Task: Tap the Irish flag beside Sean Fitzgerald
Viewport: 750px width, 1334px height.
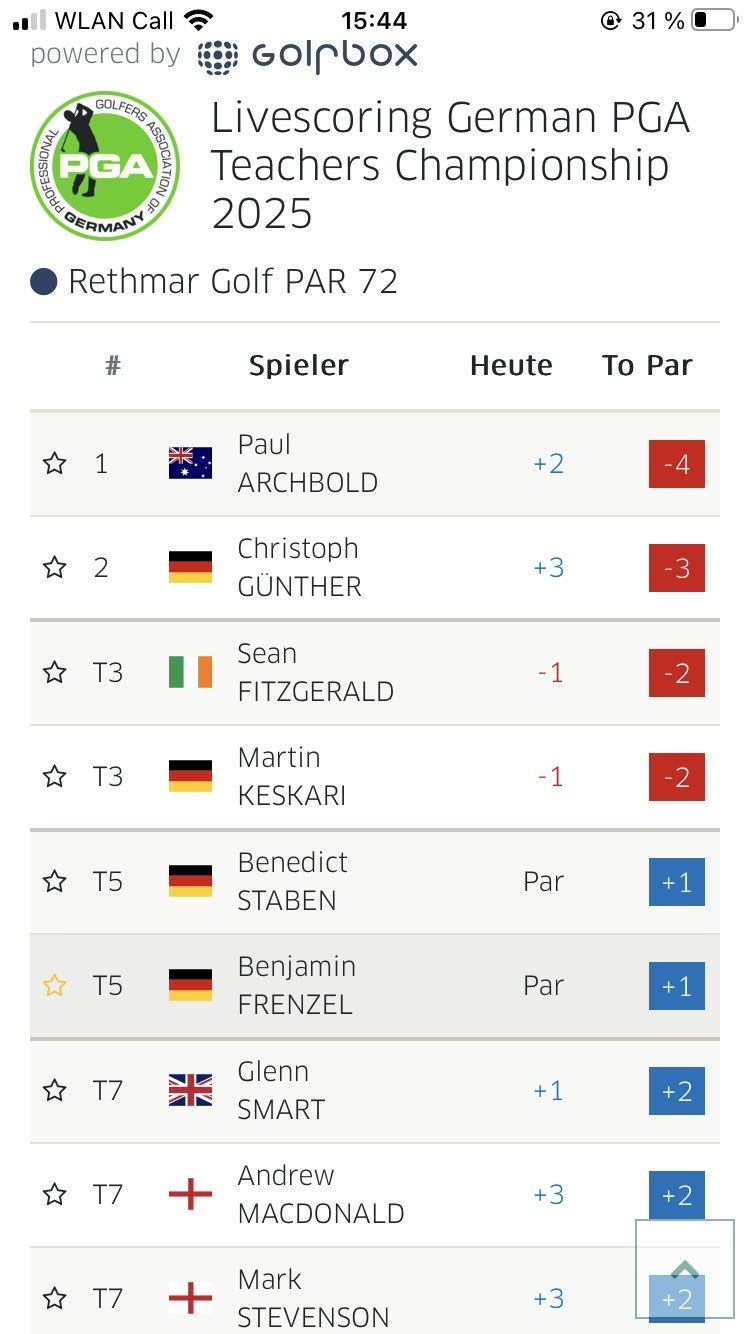Action: click(190, 672)
